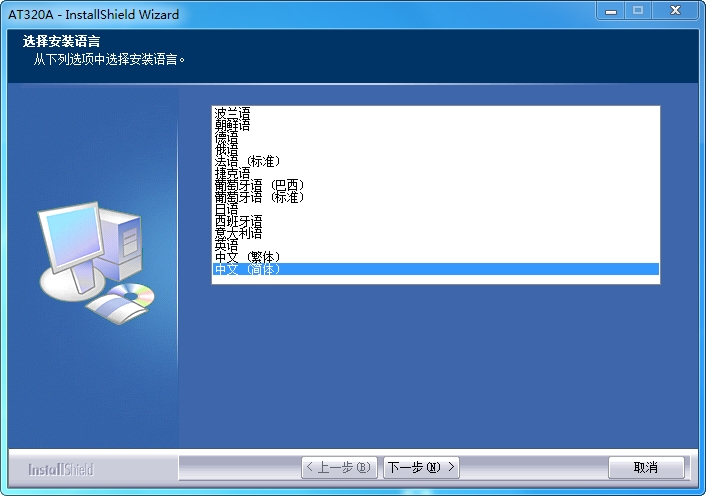
Task: Pick Czech (捷克语) from the list
Action: pyautogui.click(x=232, y=173)
